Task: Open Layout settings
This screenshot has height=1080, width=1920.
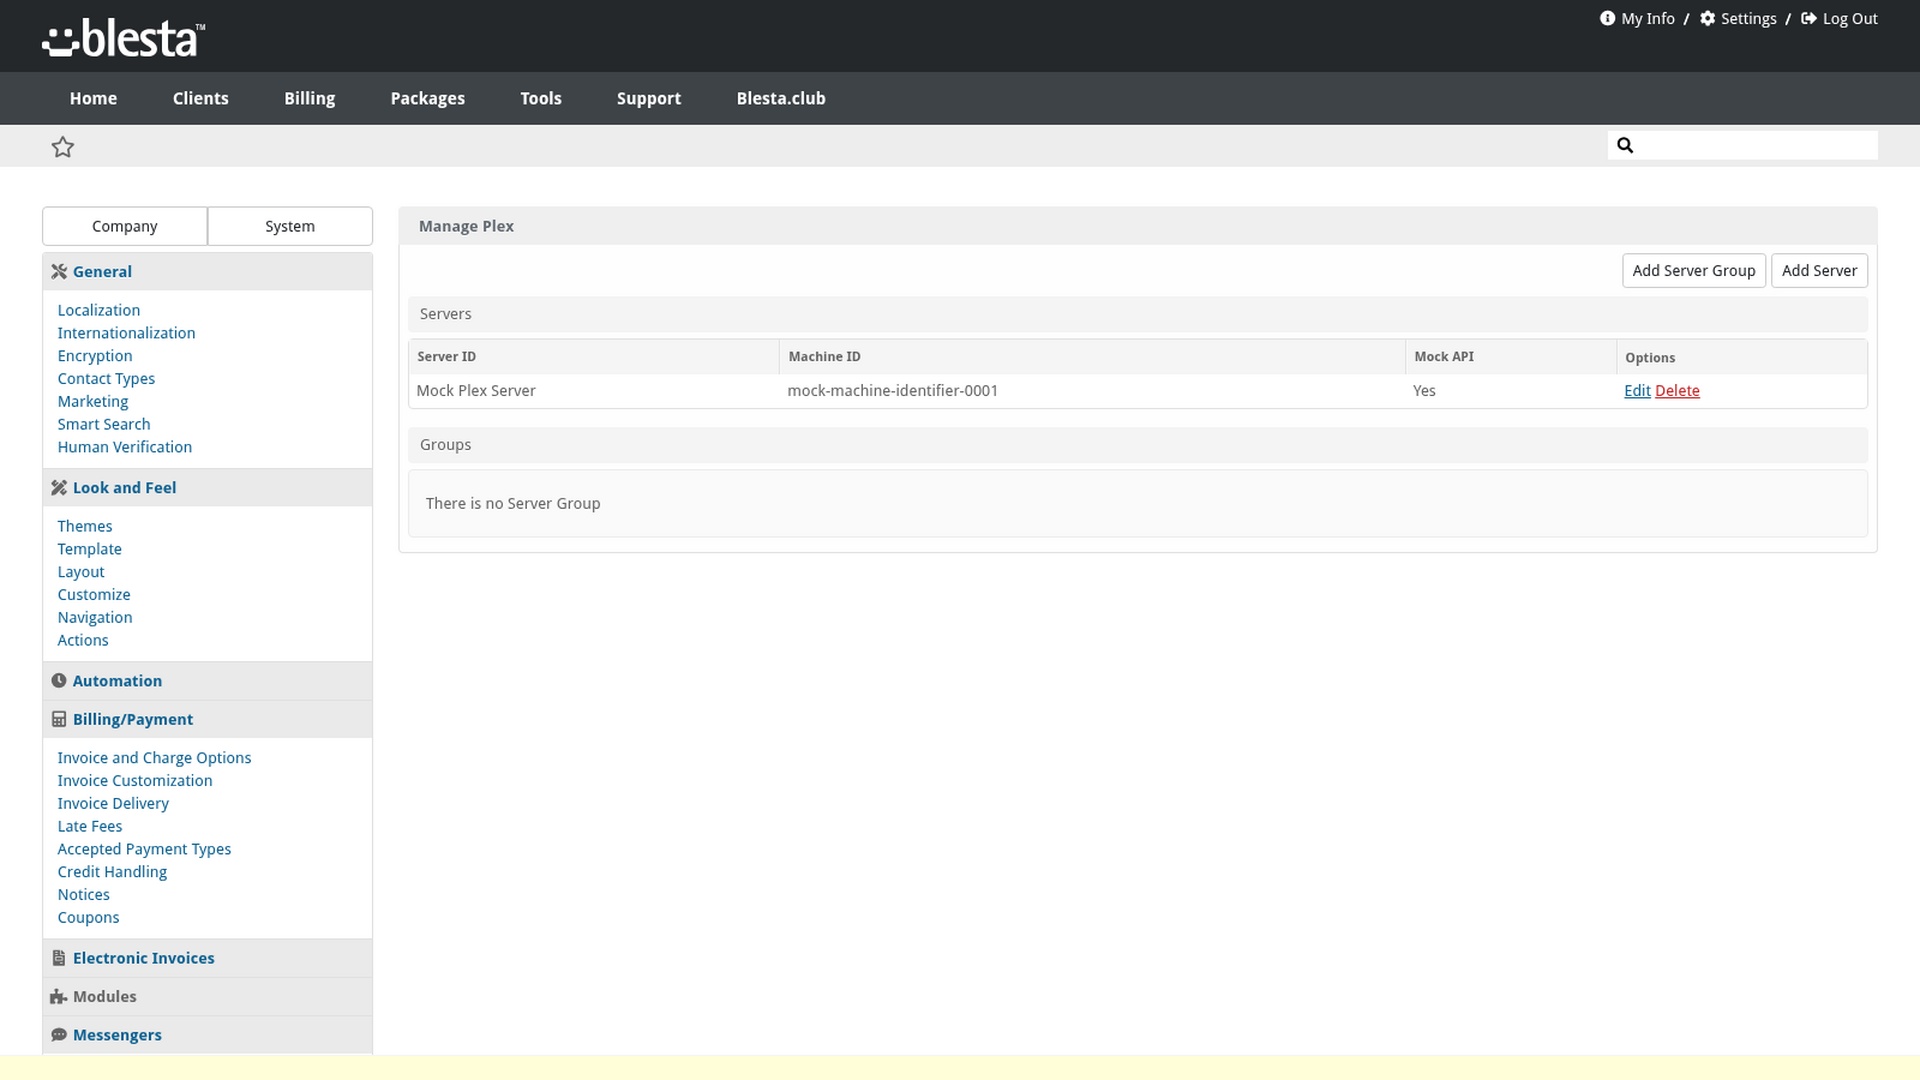Action: tap(81, 572)
